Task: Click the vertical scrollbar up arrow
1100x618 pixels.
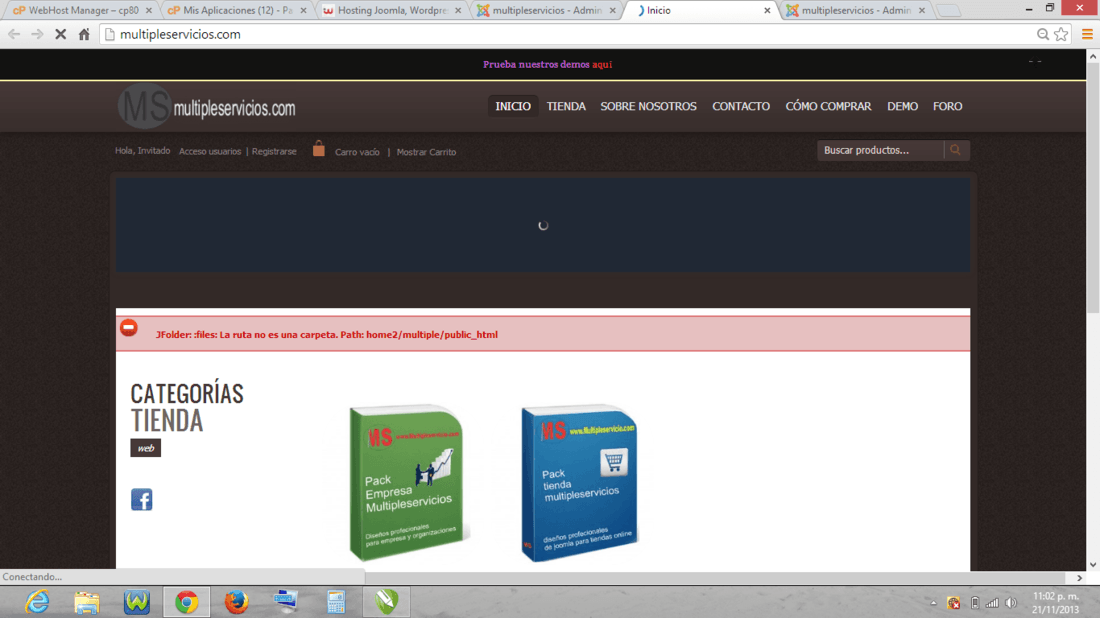Action: tap(1093, 56)
